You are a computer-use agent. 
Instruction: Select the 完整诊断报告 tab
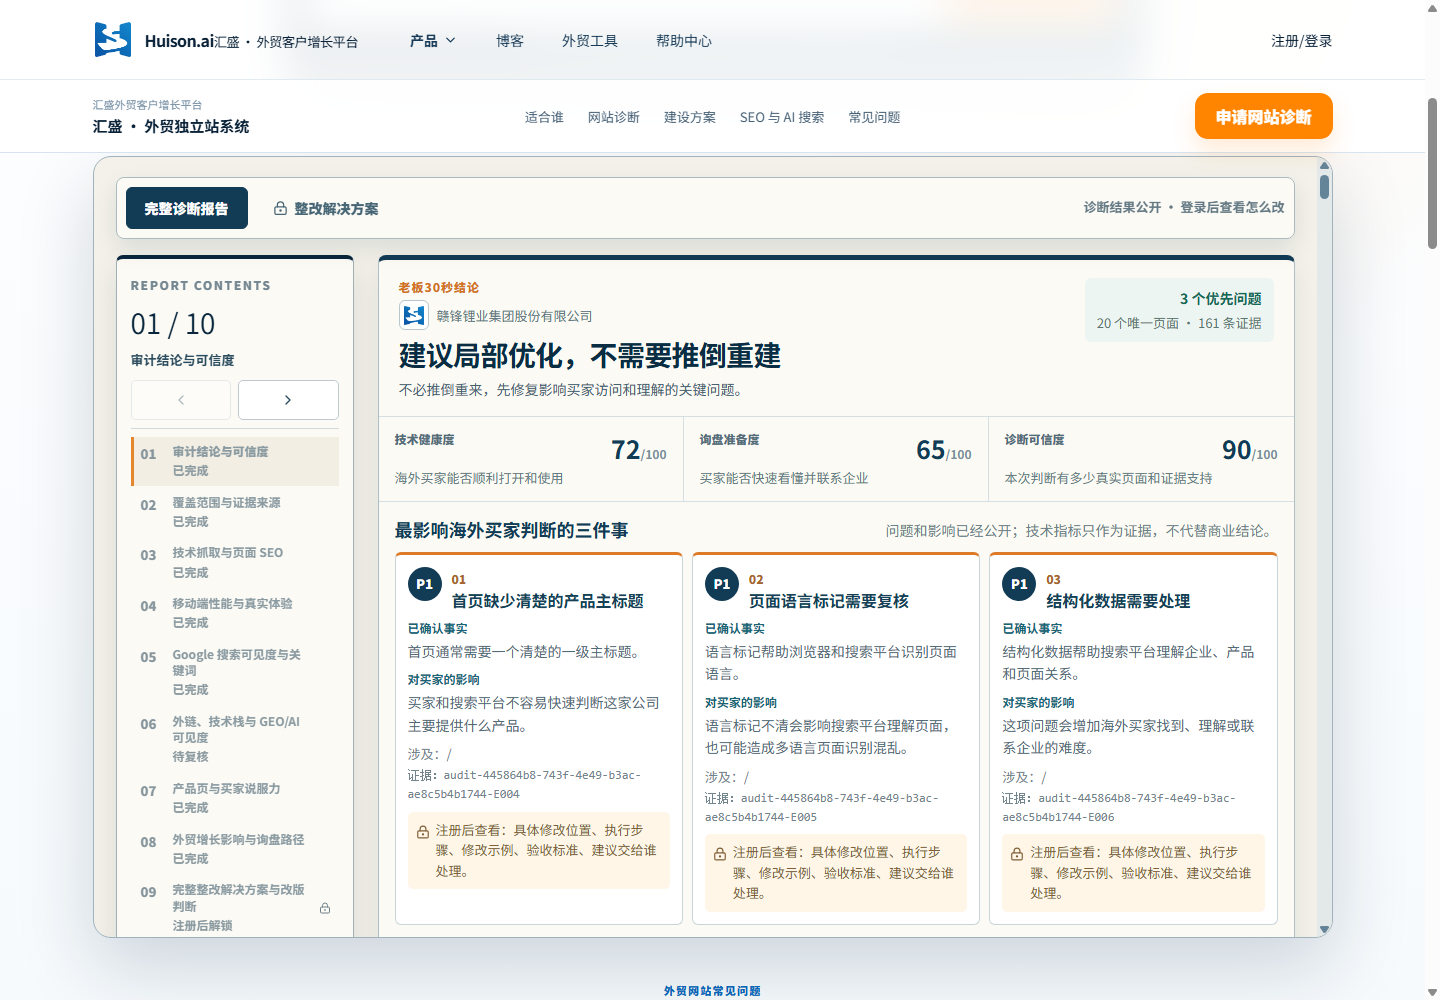coord(187,208)
